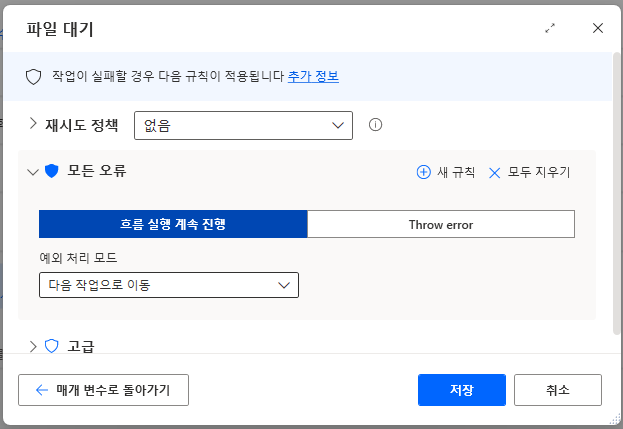Viewport: 623px width, 429px height.
Task: Click the info icon next to retry policy
Action: pos(375,125)
